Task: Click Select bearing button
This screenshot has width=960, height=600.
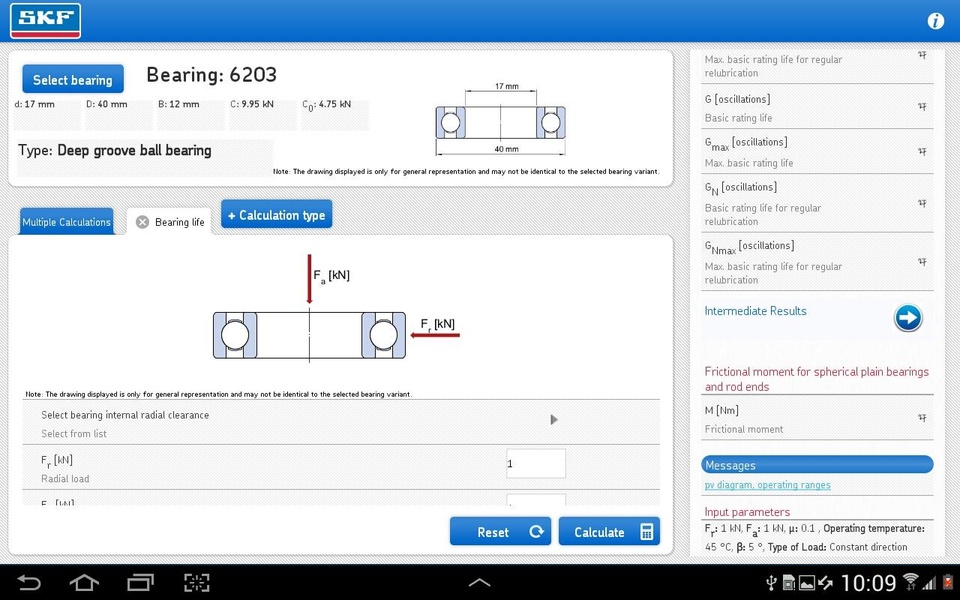Action: (x=73, y=80)
